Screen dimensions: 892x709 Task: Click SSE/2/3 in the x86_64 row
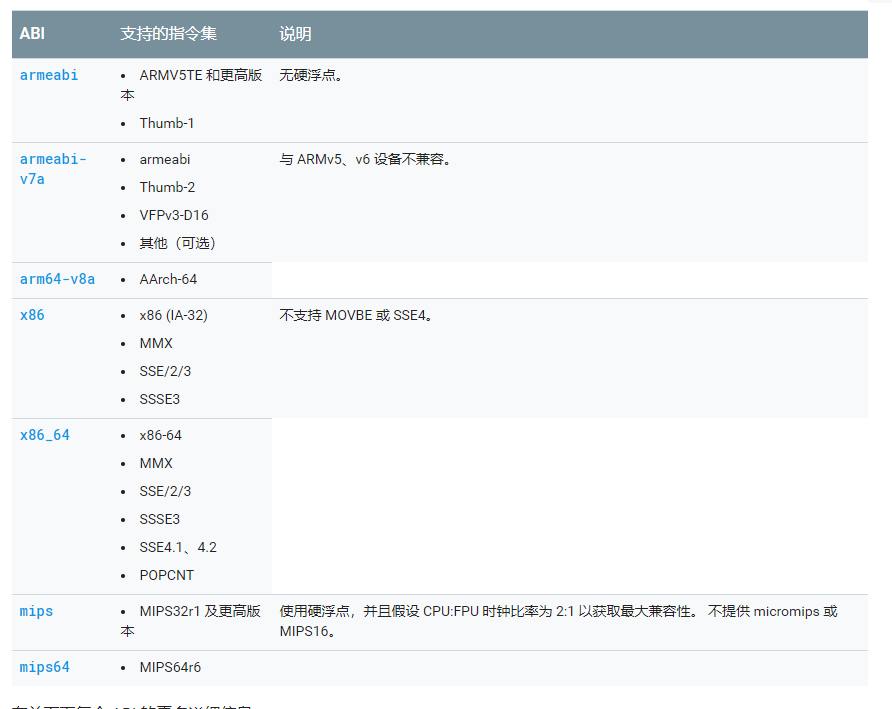tap(166, 492)
